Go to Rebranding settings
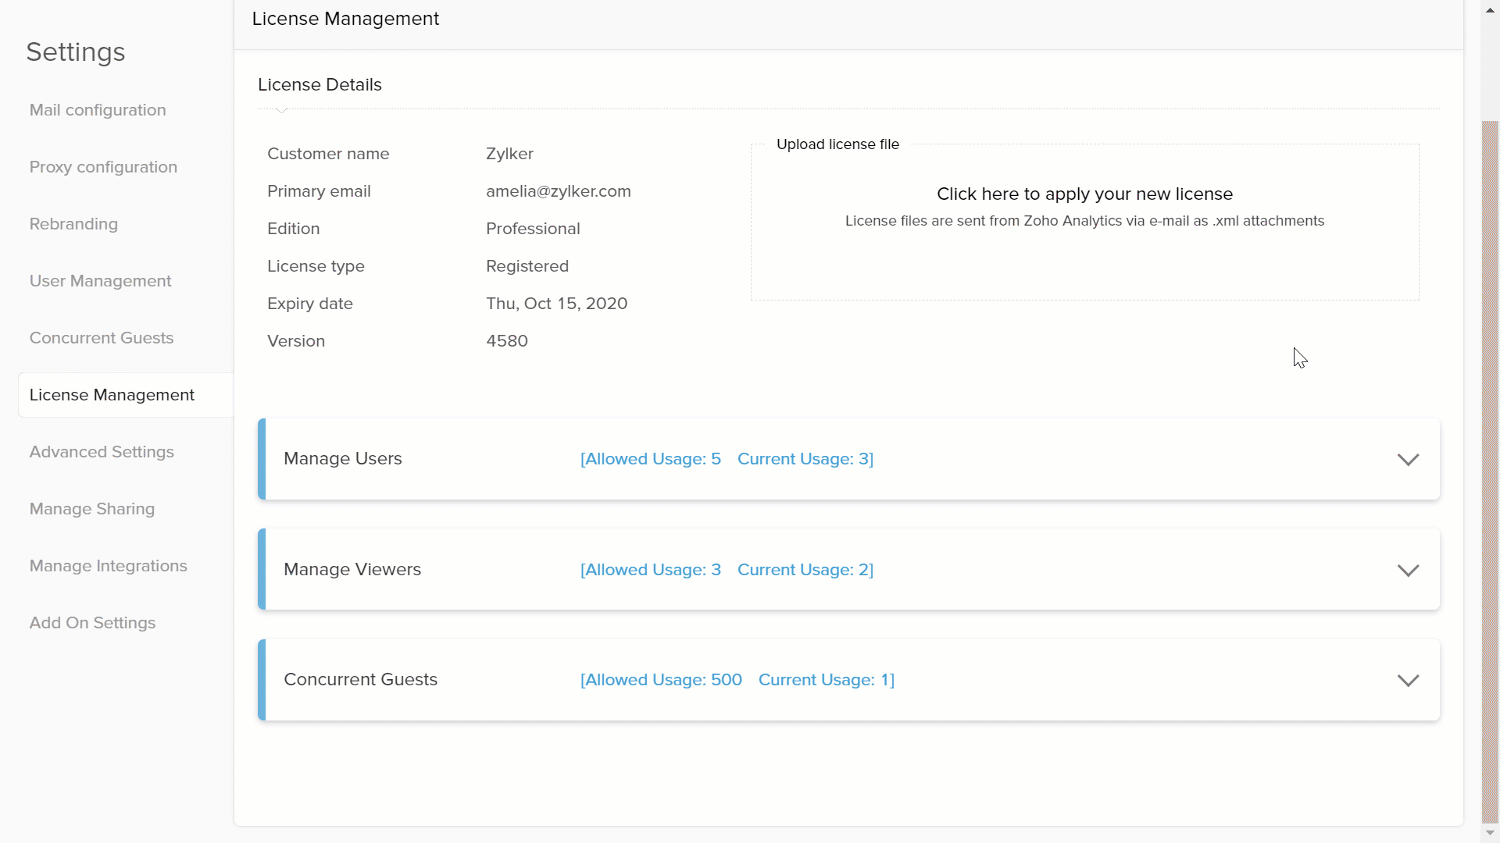This screenshot has width=1500, height=843. [x=74, y=224]
